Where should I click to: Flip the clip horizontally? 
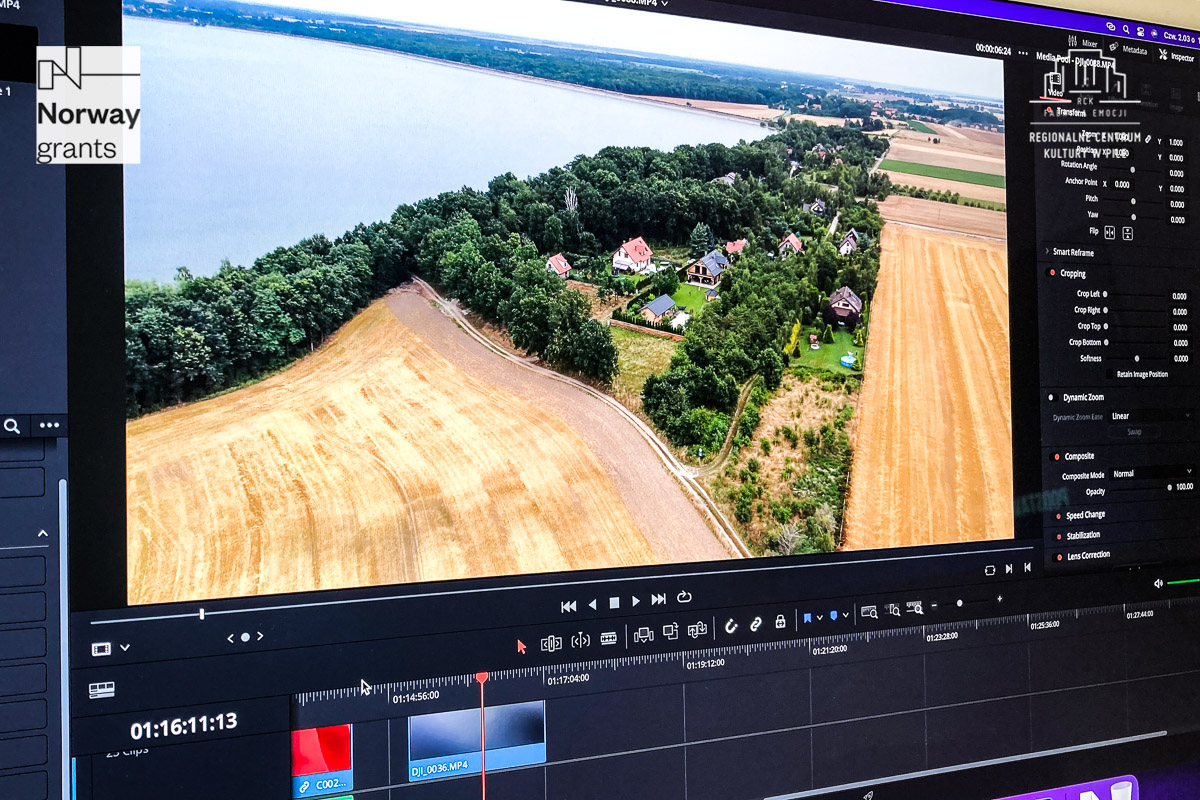click(x=1109, y=232)
